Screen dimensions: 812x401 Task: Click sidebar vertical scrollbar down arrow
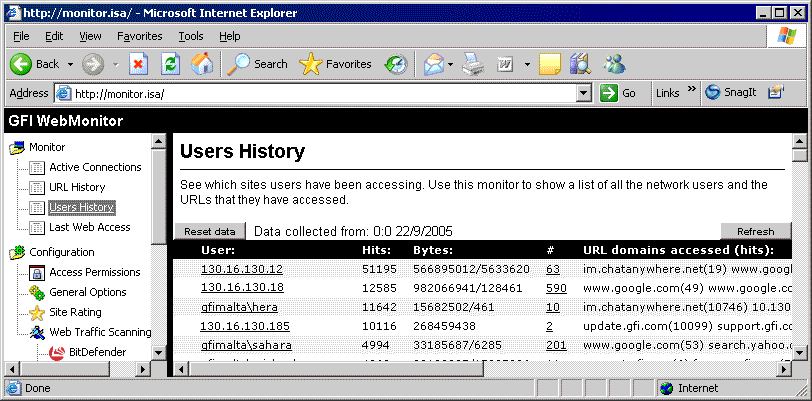160,353
